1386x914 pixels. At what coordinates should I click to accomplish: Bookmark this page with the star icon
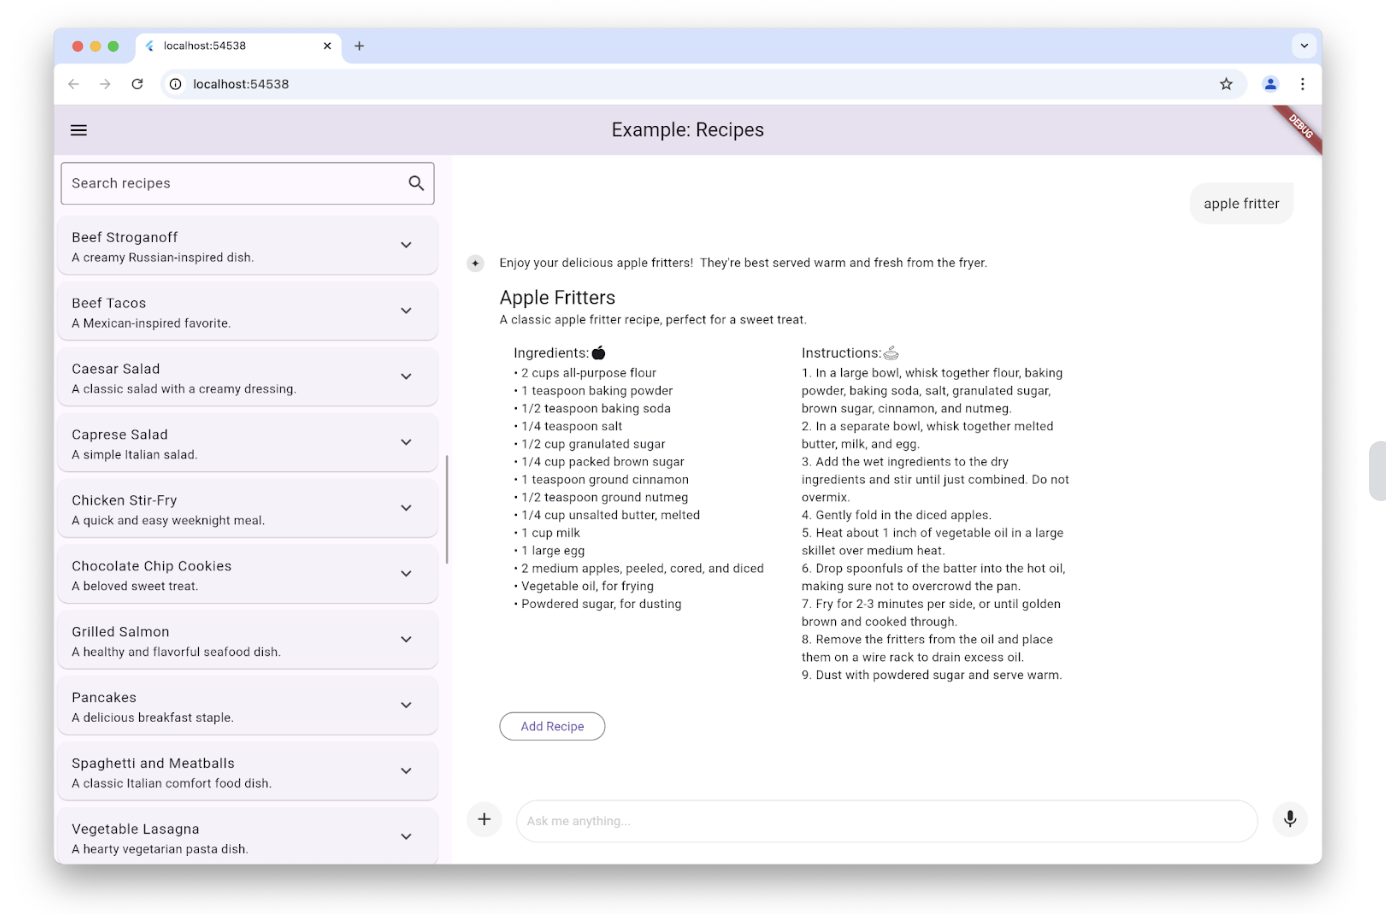tap(1226, 84)
